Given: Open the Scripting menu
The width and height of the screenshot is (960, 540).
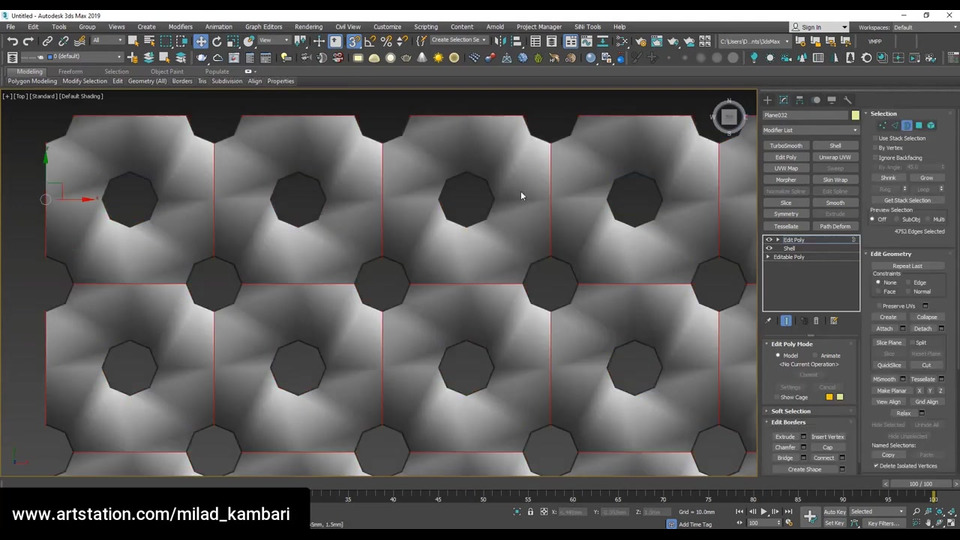Looking at the screenshot, I should 426,27.
